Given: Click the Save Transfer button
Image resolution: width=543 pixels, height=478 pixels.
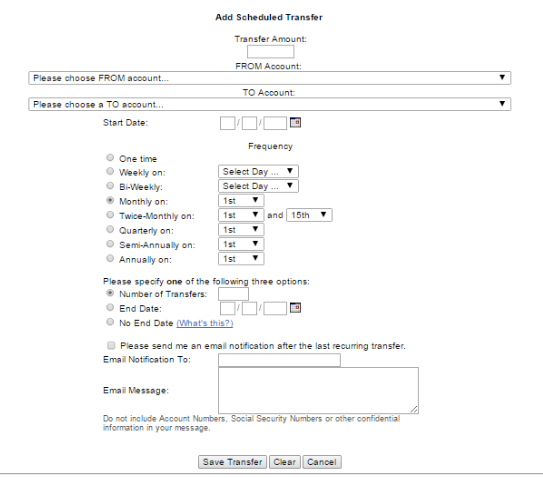Looking at the screenshot, I should pos(232,462).
